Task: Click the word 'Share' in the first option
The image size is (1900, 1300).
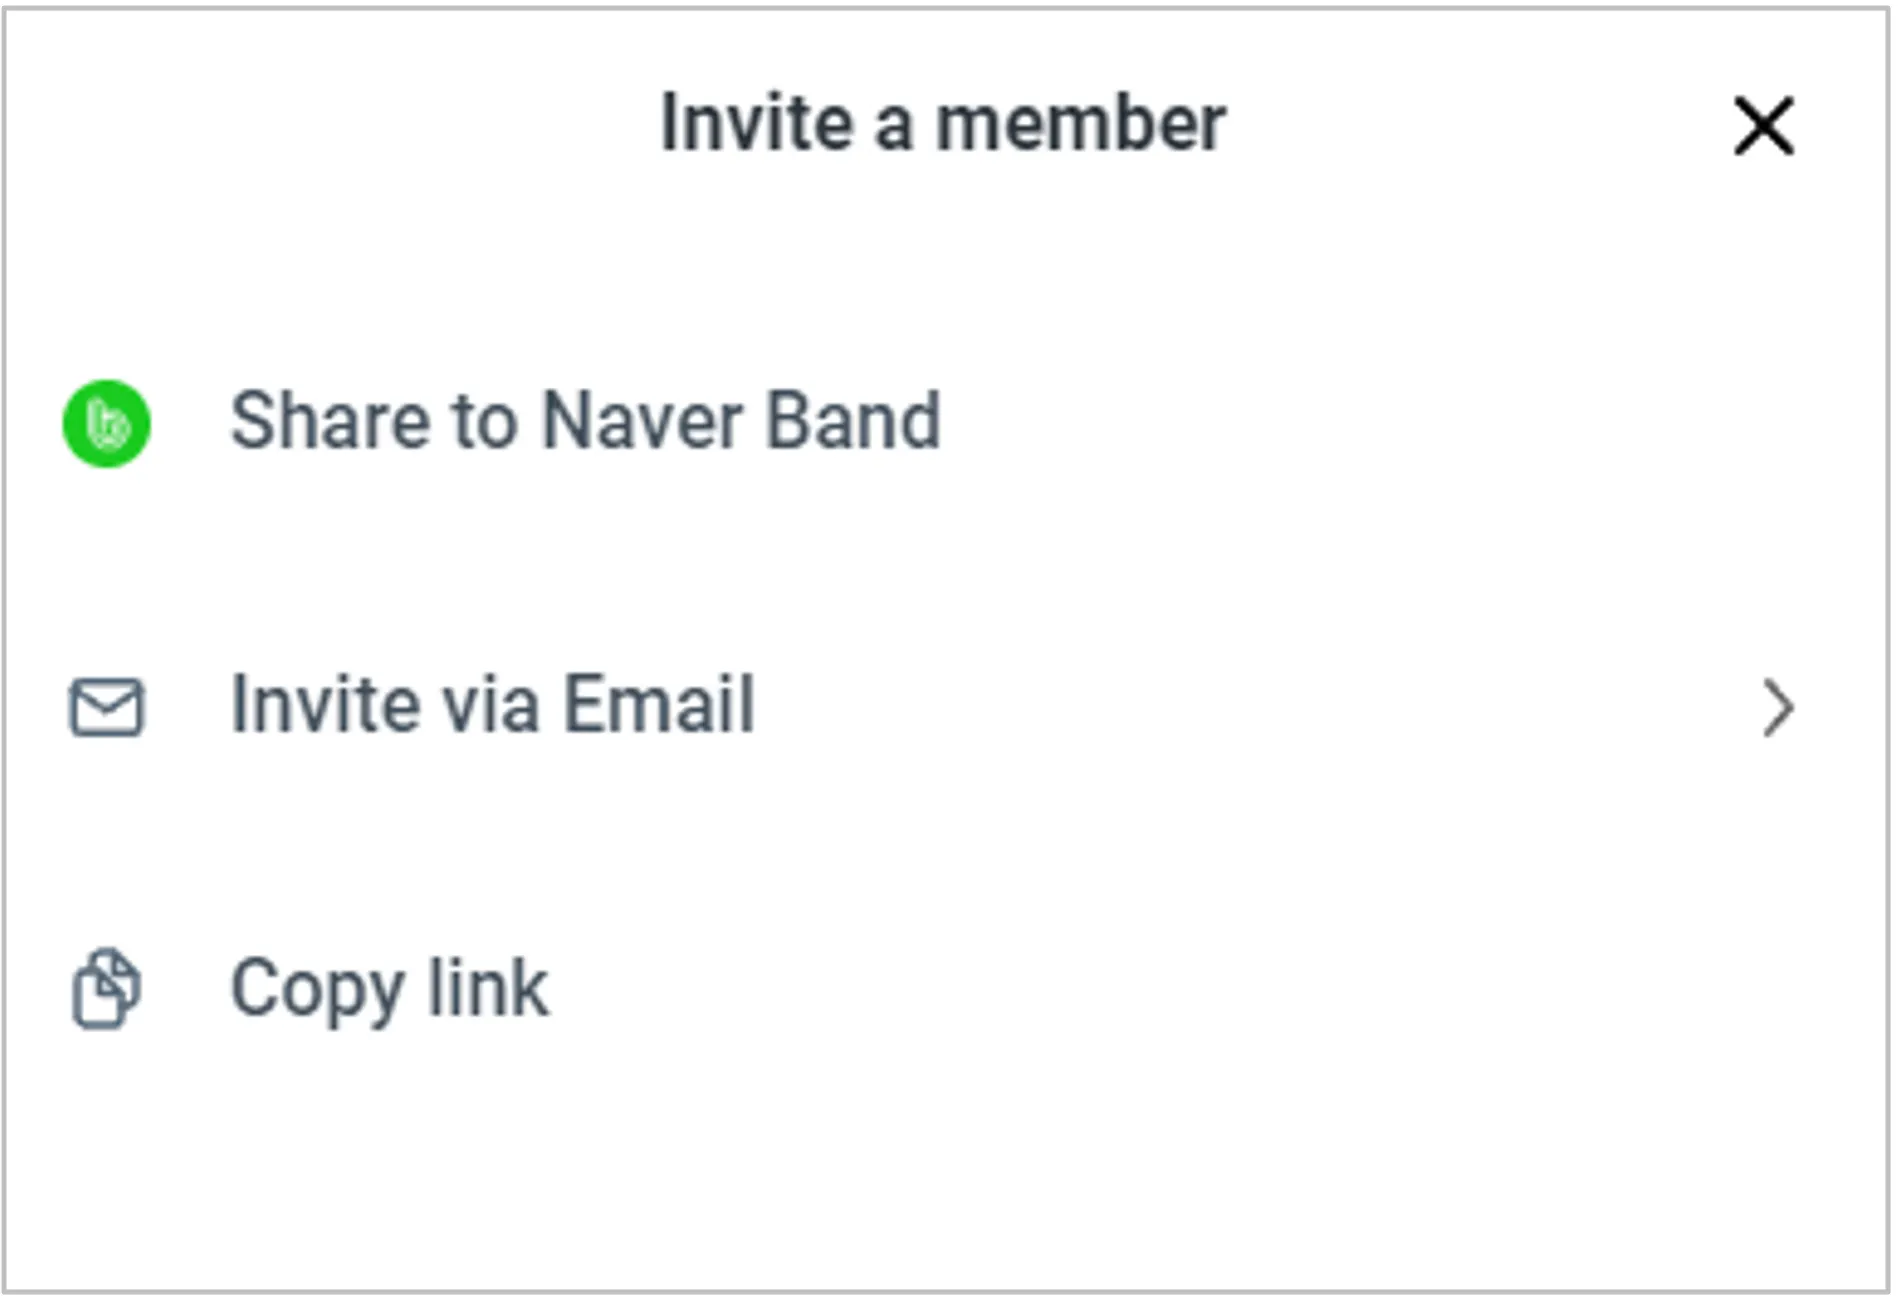Action: [330, 421]
